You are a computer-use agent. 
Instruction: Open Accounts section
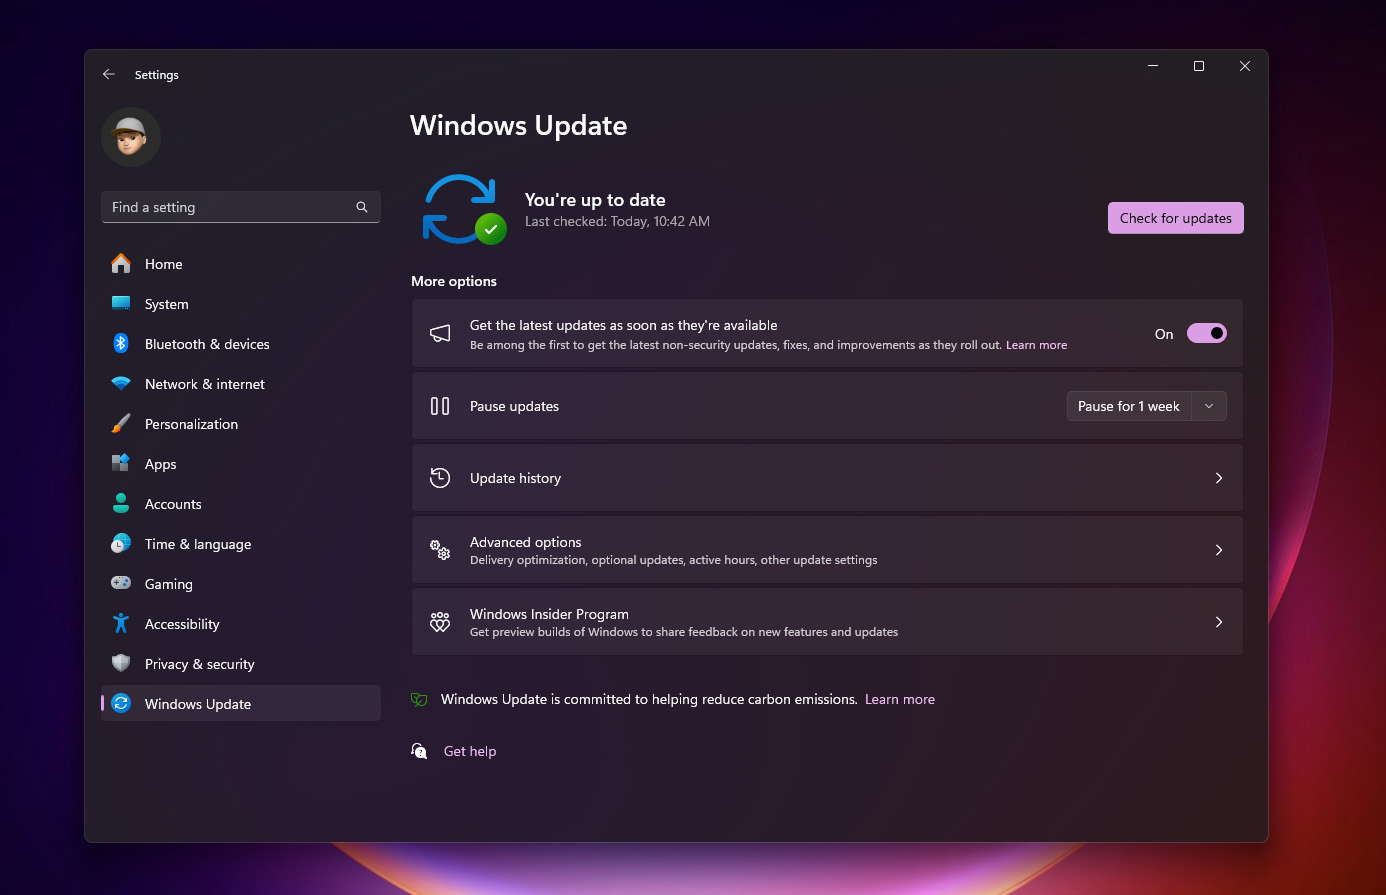pyautogui.click(x=241, y=504)
